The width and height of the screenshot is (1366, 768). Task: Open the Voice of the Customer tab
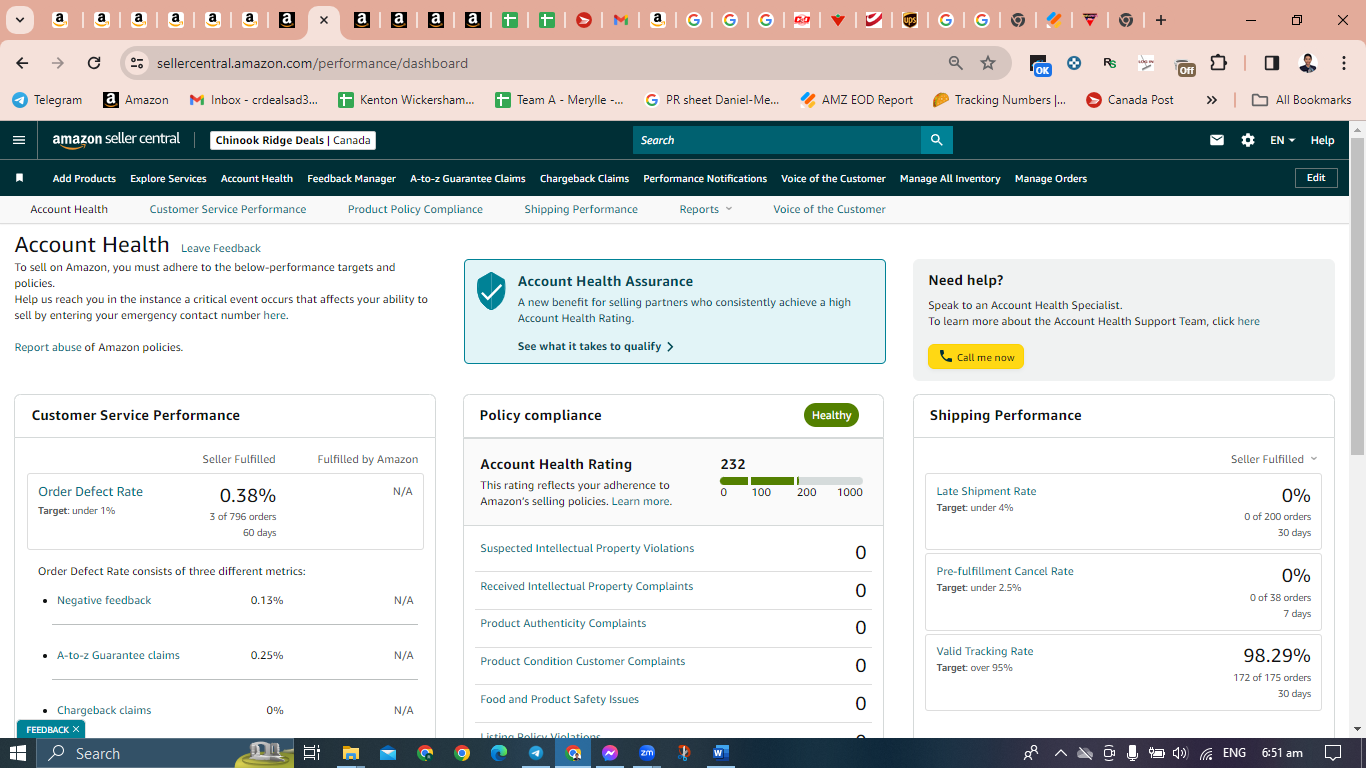click(x=829, y=209)
